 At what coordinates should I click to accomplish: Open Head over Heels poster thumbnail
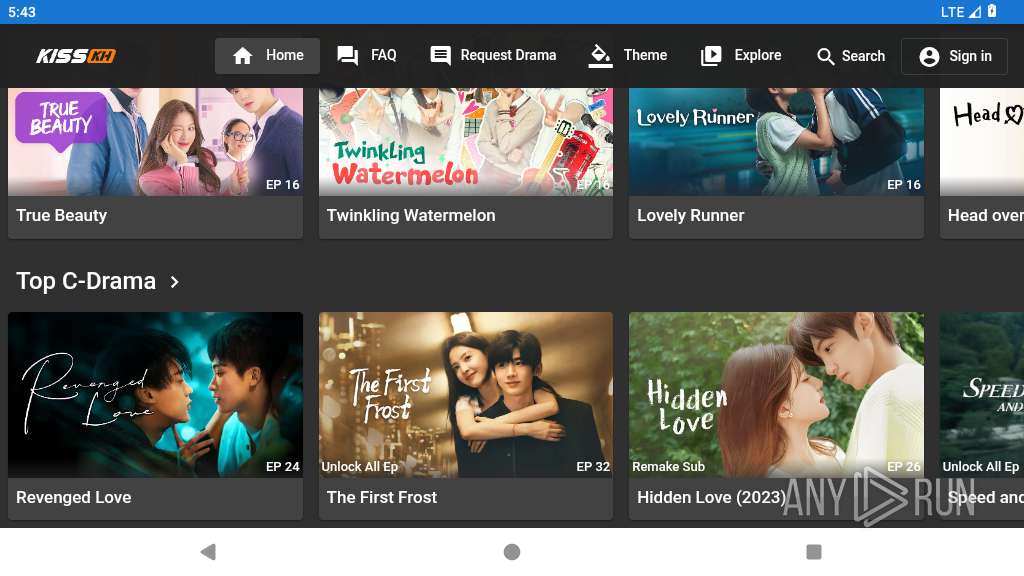click(982, 142)
